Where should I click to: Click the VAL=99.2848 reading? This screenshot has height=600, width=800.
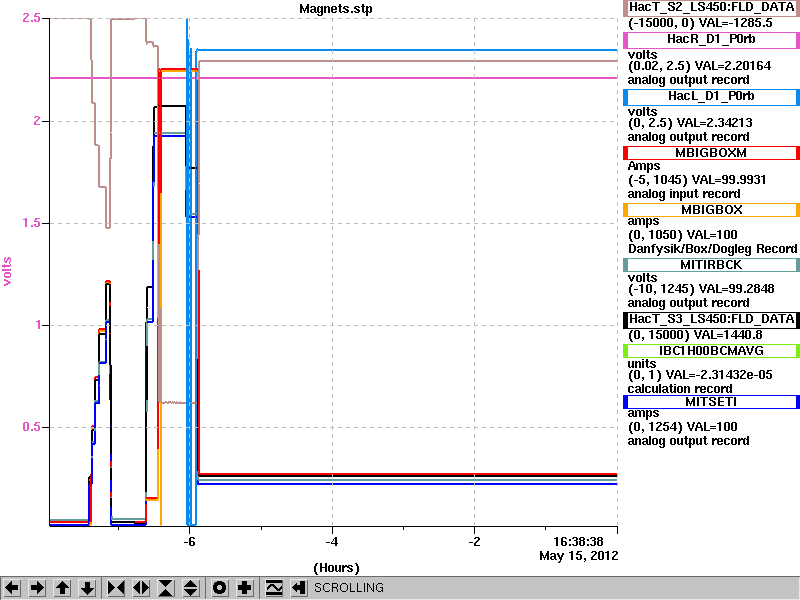pyautogui.click(x=736, y=289)
